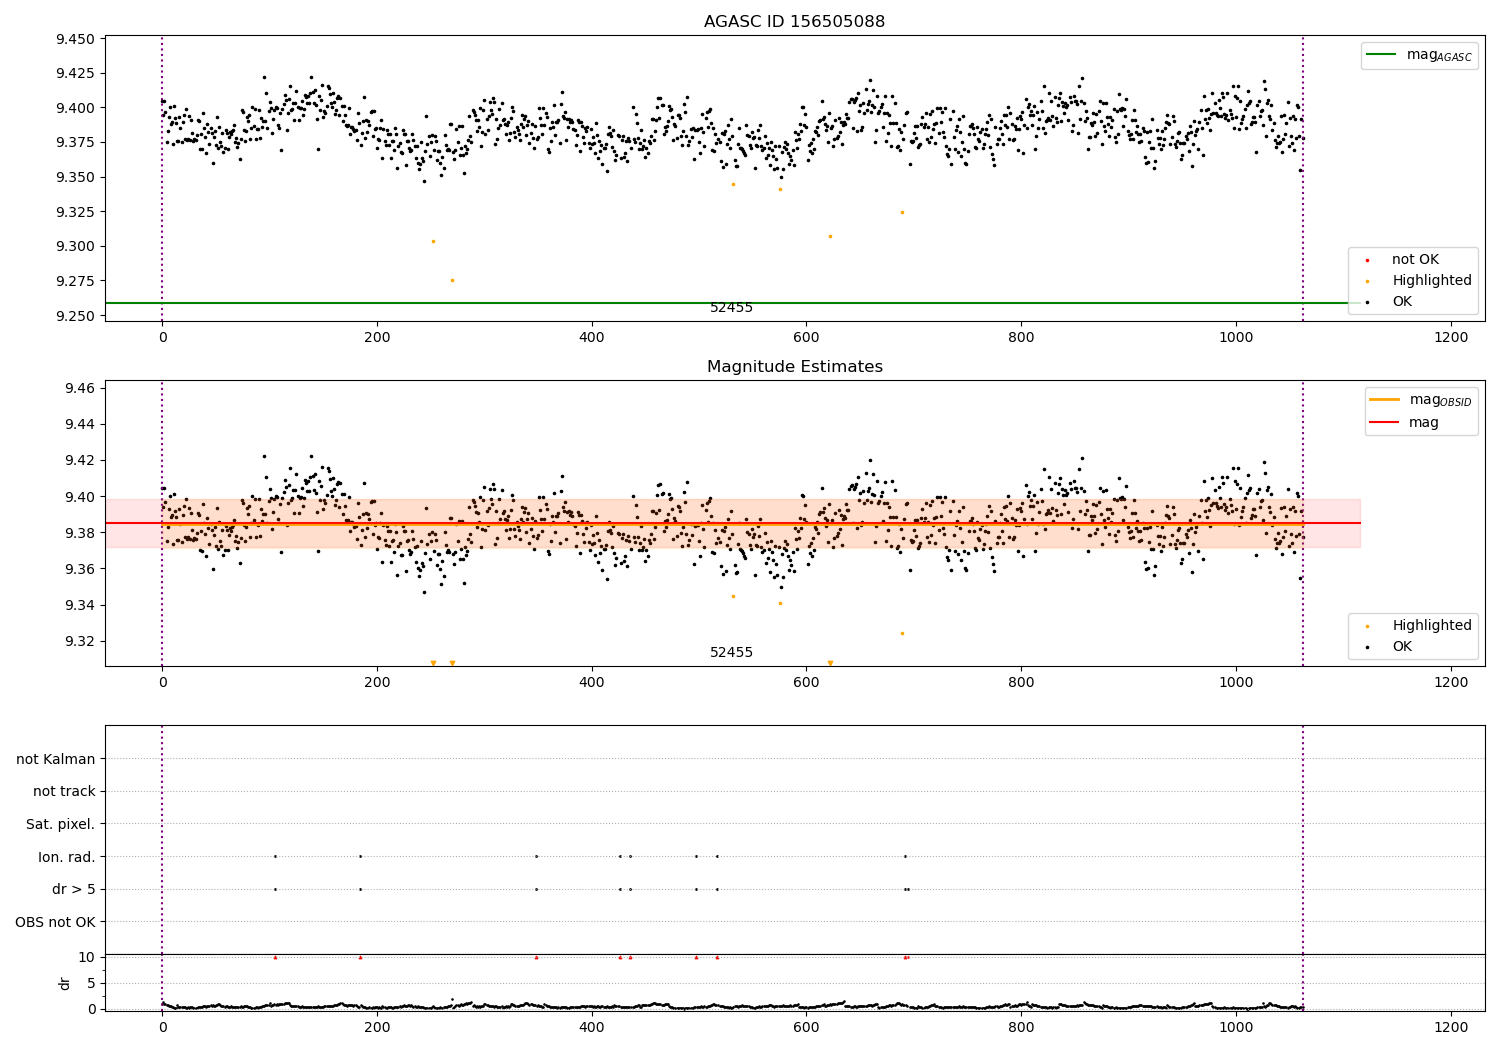This screenshot has width=1500, height=1050.
Task: Click x-axis tick 400 under the bottom flags plot
Action: pyautogui.click(x=592, y=1027)
